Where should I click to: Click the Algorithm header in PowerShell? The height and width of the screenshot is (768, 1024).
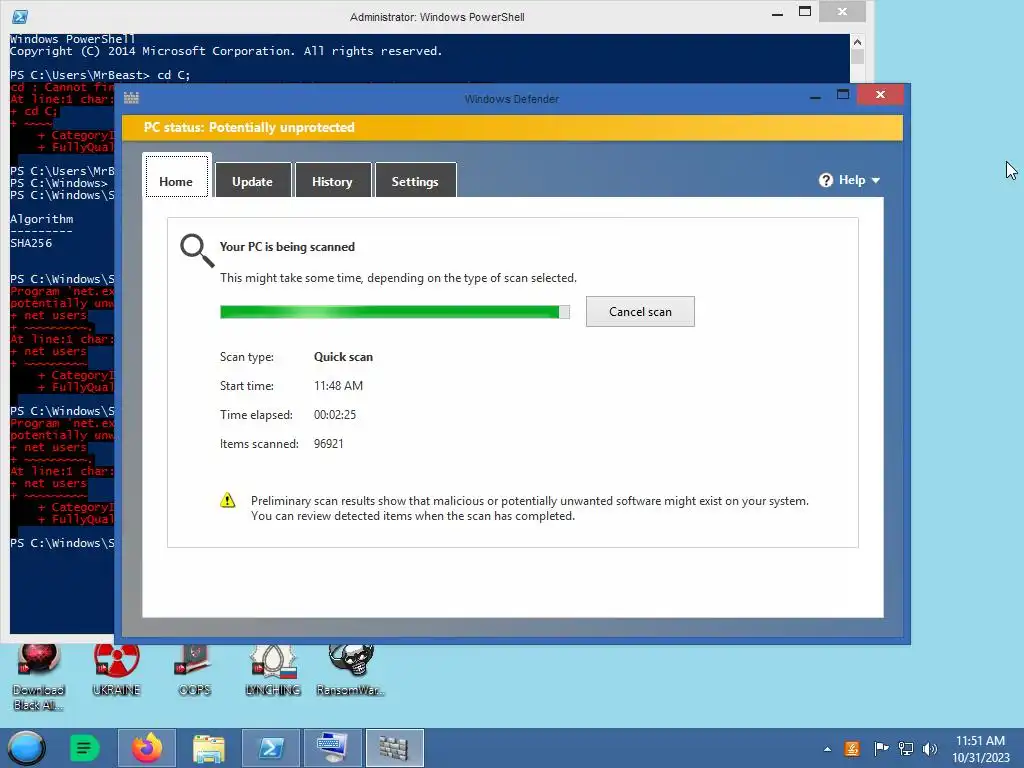click(x=41, y=219)
